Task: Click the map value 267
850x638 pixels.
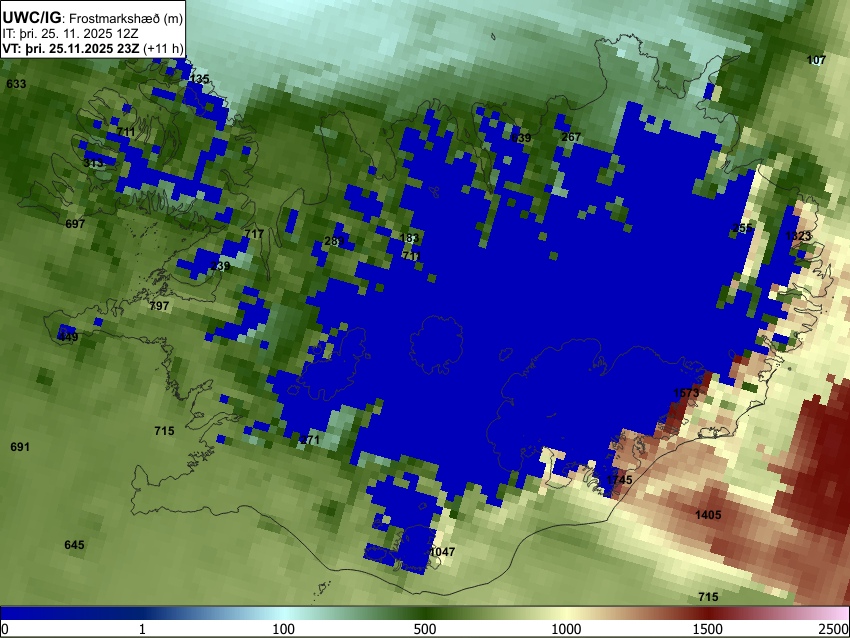Action: click(x=571, y=137)
